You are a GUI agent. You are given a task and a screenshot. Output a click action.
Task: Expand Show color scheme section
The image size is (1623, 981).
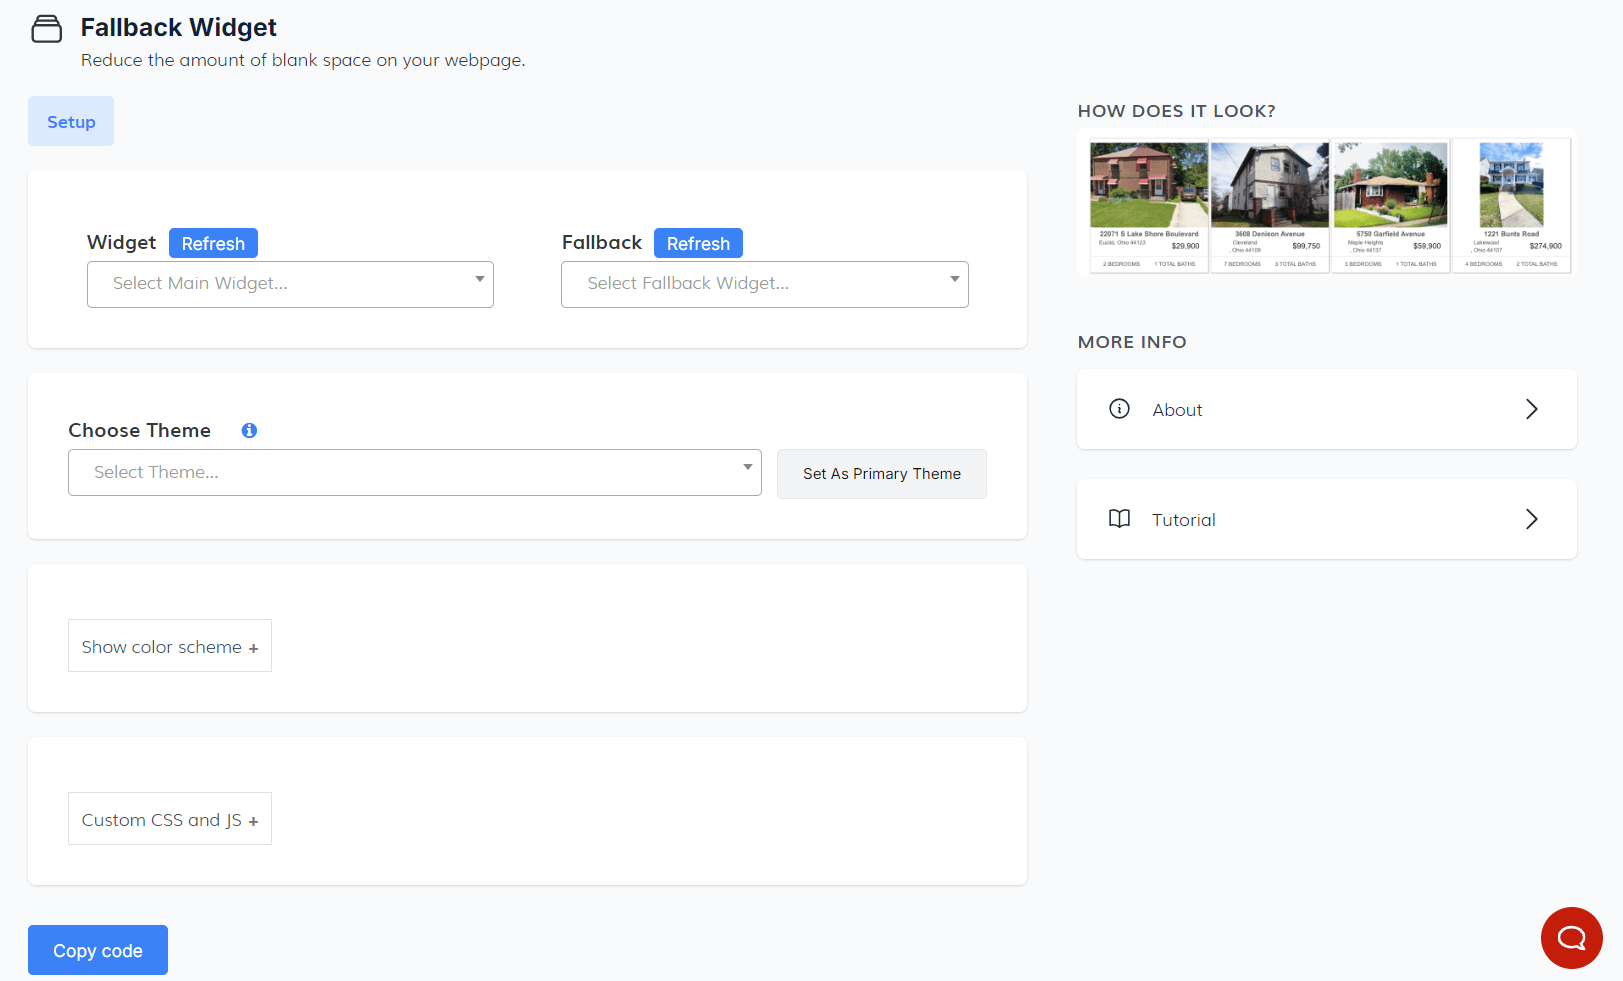click(170, 646)
